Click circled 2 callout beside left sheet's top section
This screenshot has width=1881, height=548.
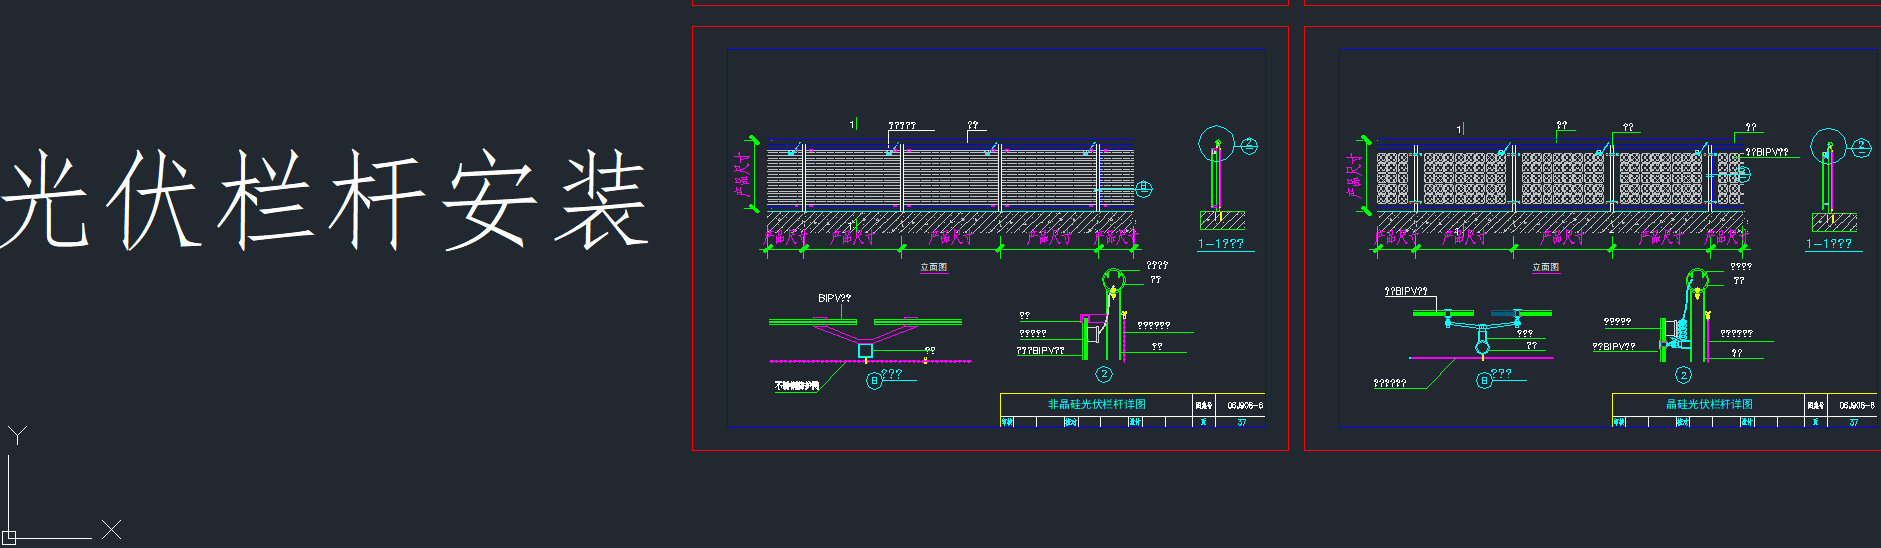point(1249,146)
